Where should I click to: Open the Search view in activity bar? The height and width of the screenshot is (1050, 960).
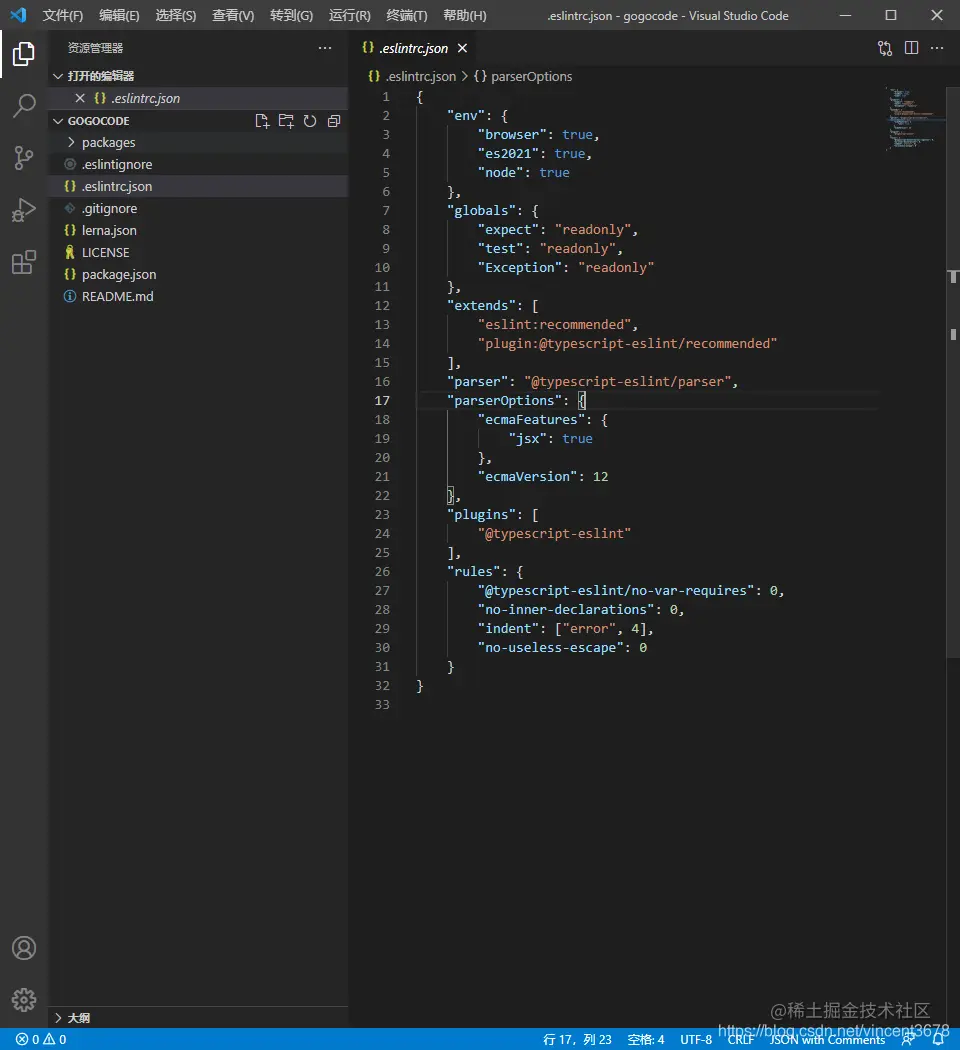click(23, 106)
